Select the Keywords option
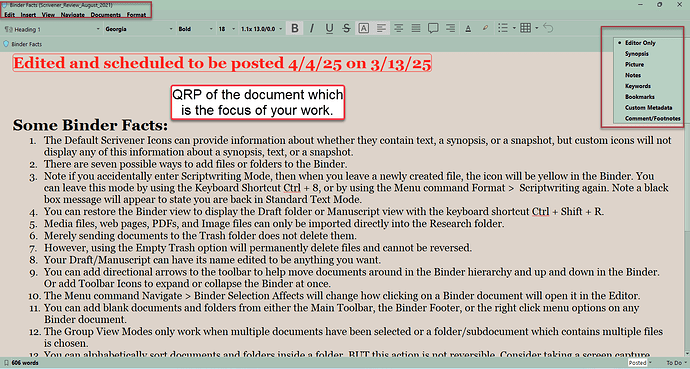Viewport: 690px width, 369px height. 638,86
